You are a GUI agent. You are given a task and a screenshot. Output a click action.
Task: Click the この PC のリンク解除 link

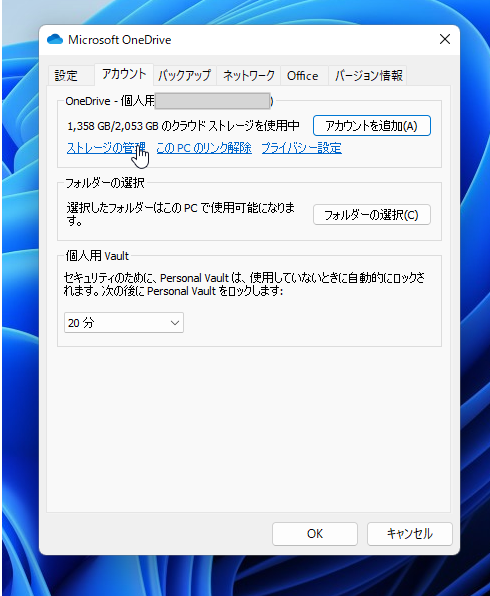coord(204,148)
